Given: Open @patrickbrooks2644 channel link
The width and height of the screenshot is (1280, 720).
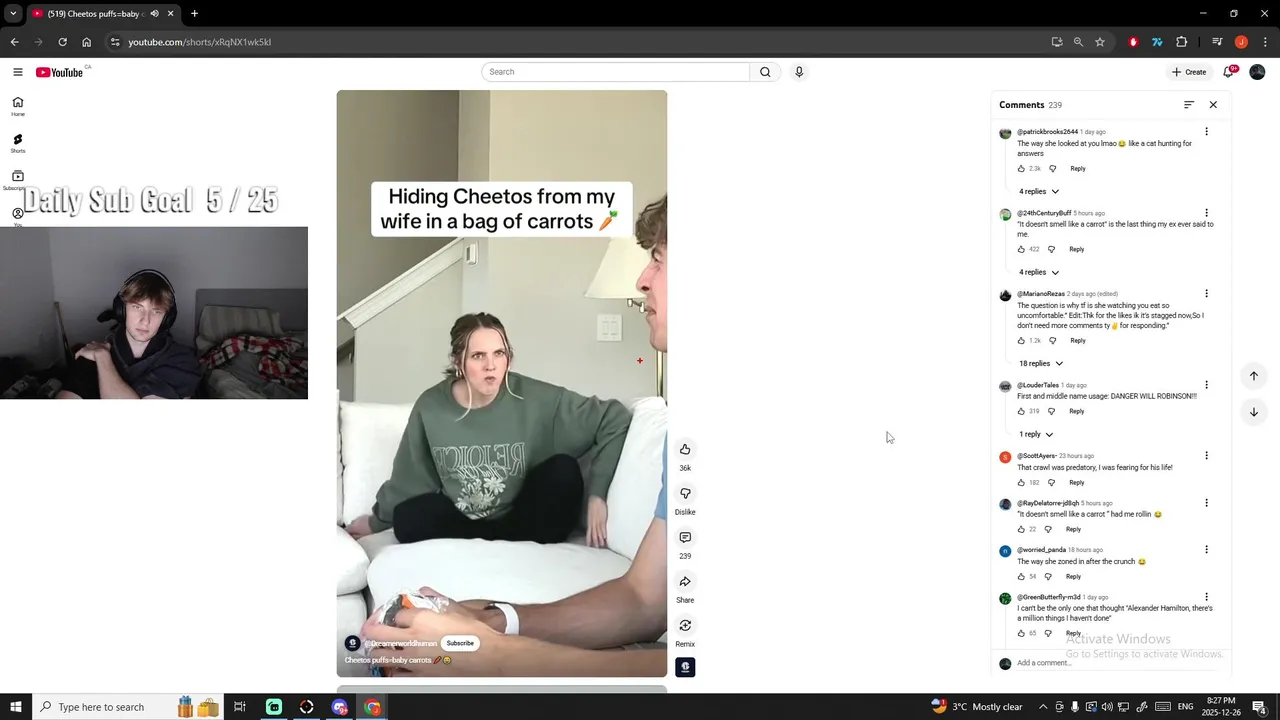Looking at the screenshot, I should click(x=1047, y=132).
